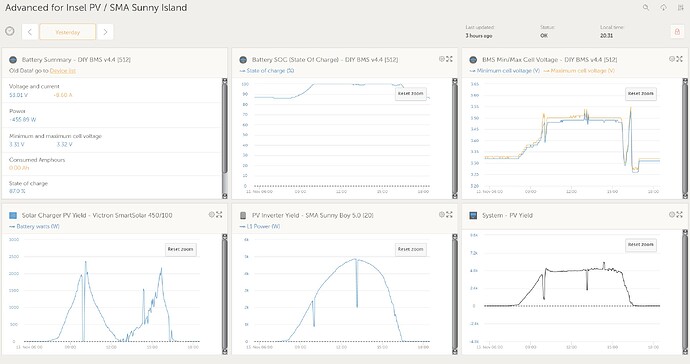Open System PV Yield settings gear
This screenshot has width=690, height=364.
click(672, 215)
